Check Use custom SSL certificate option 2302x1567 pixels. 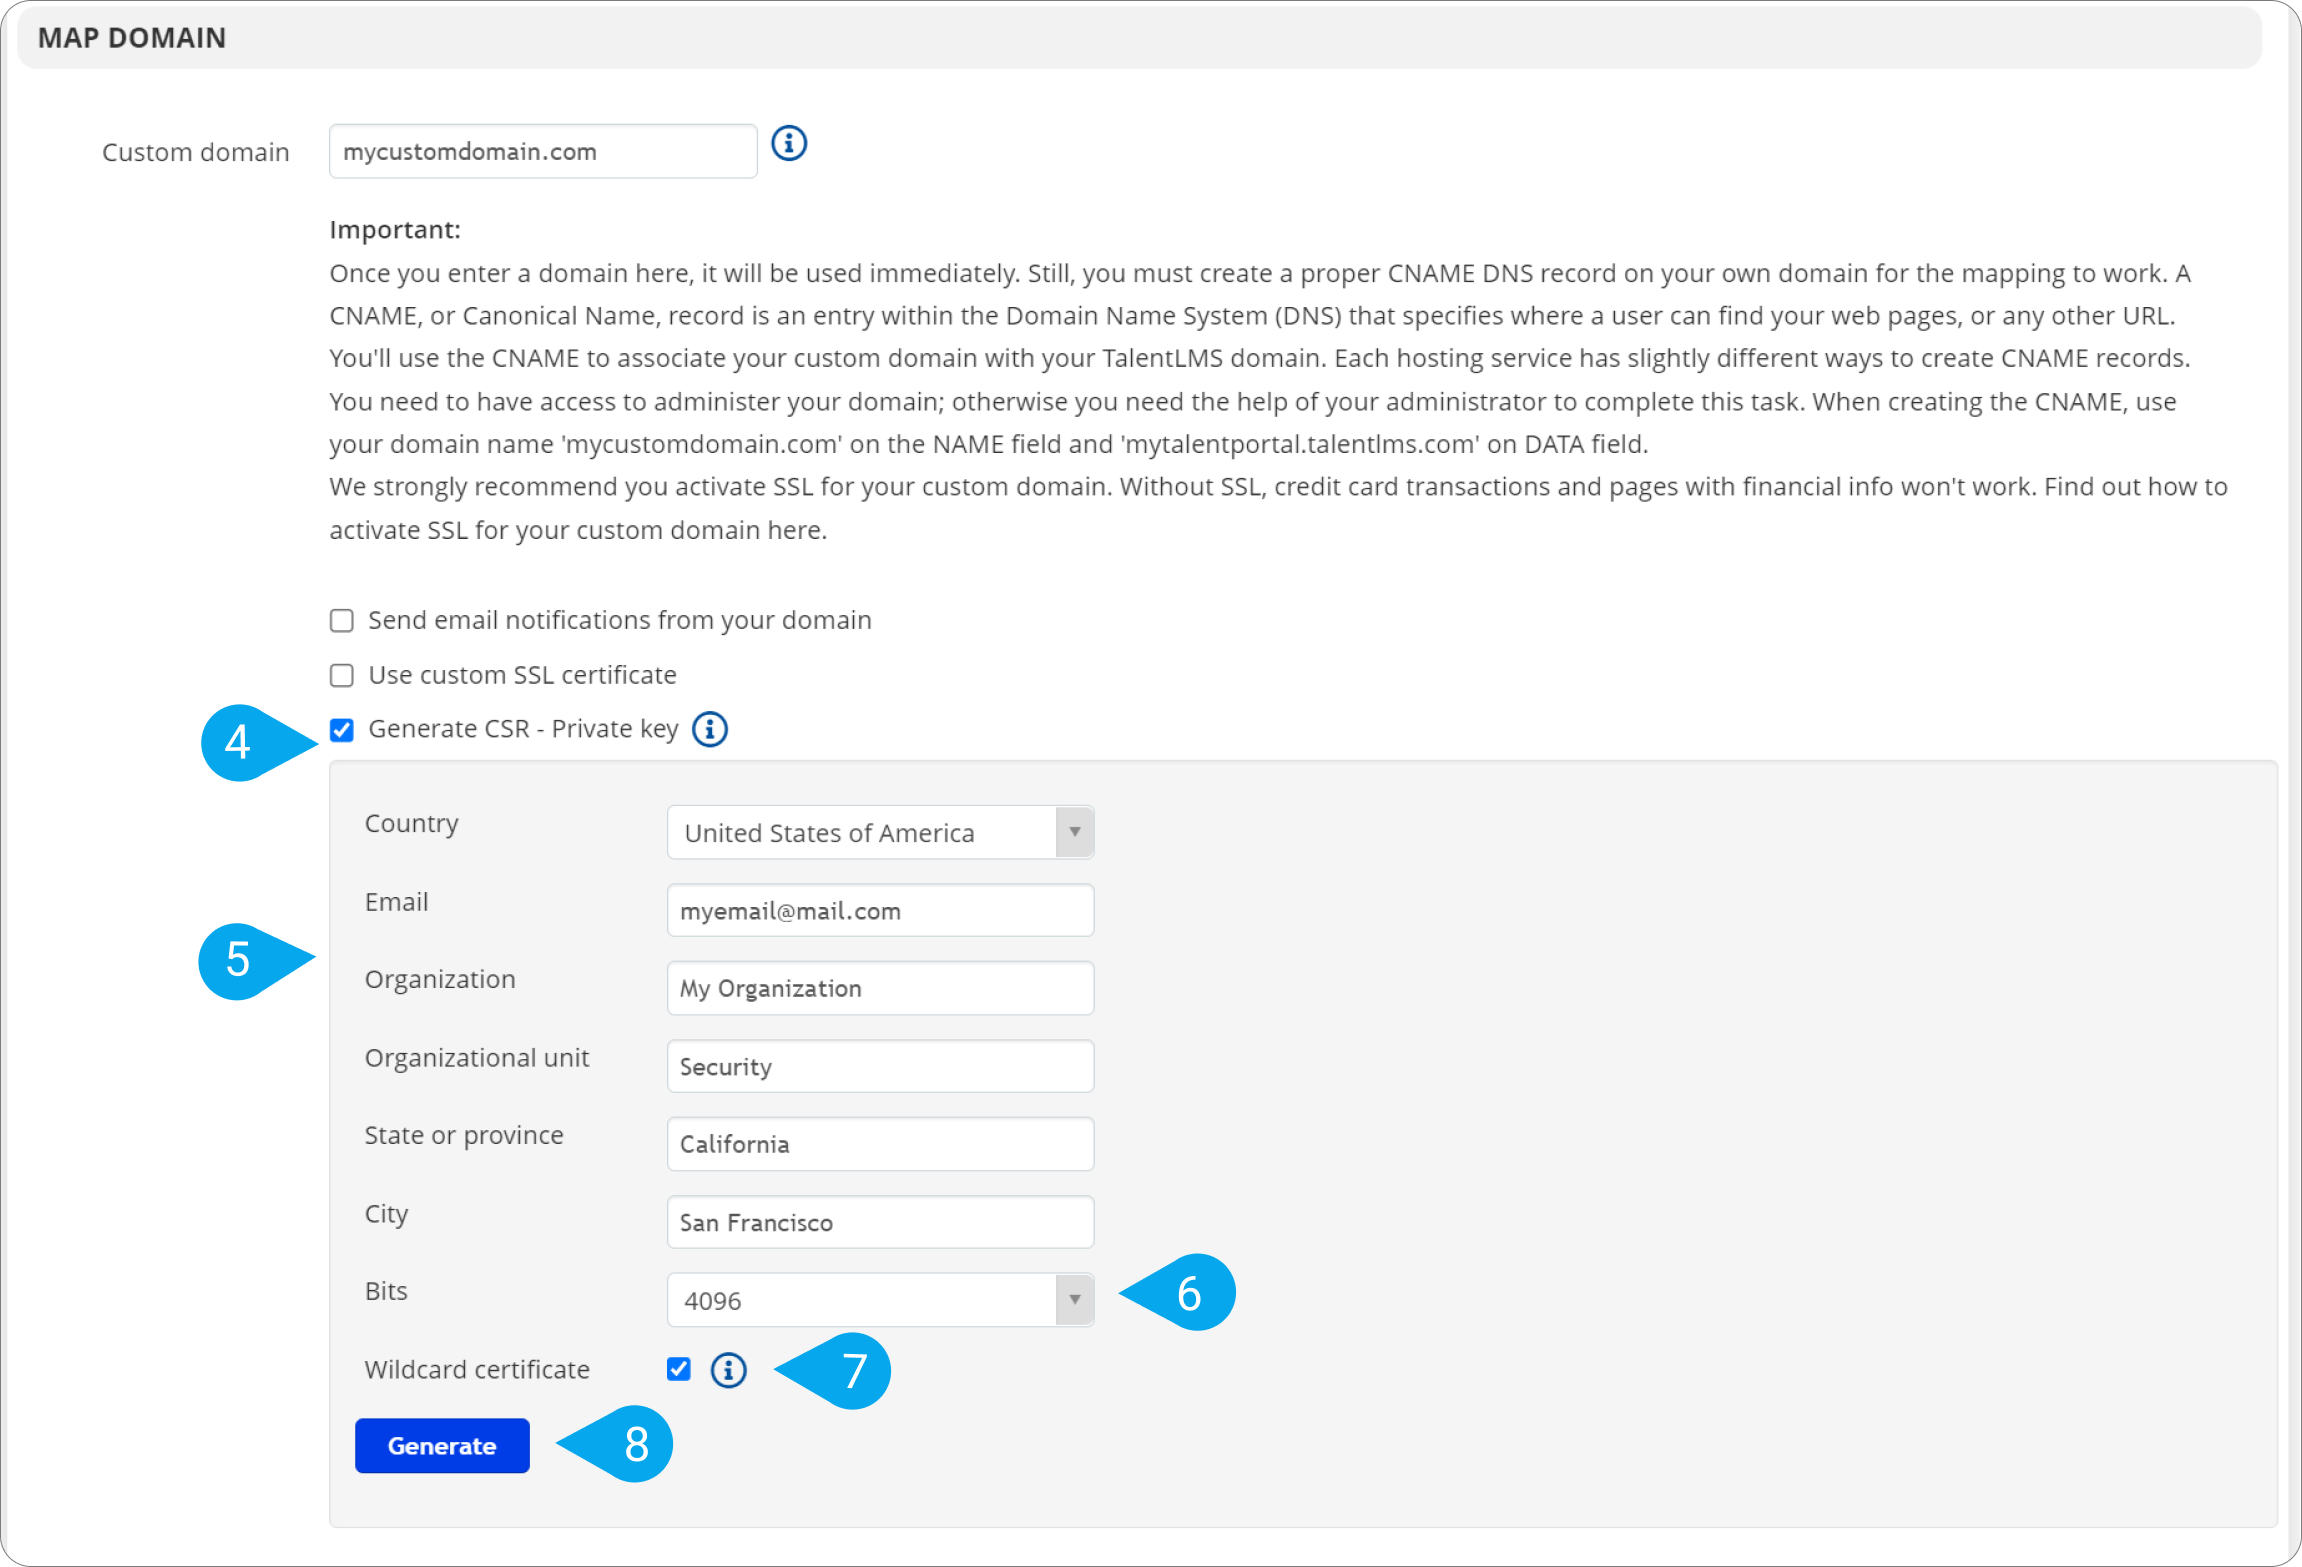(x=342, y=676)
